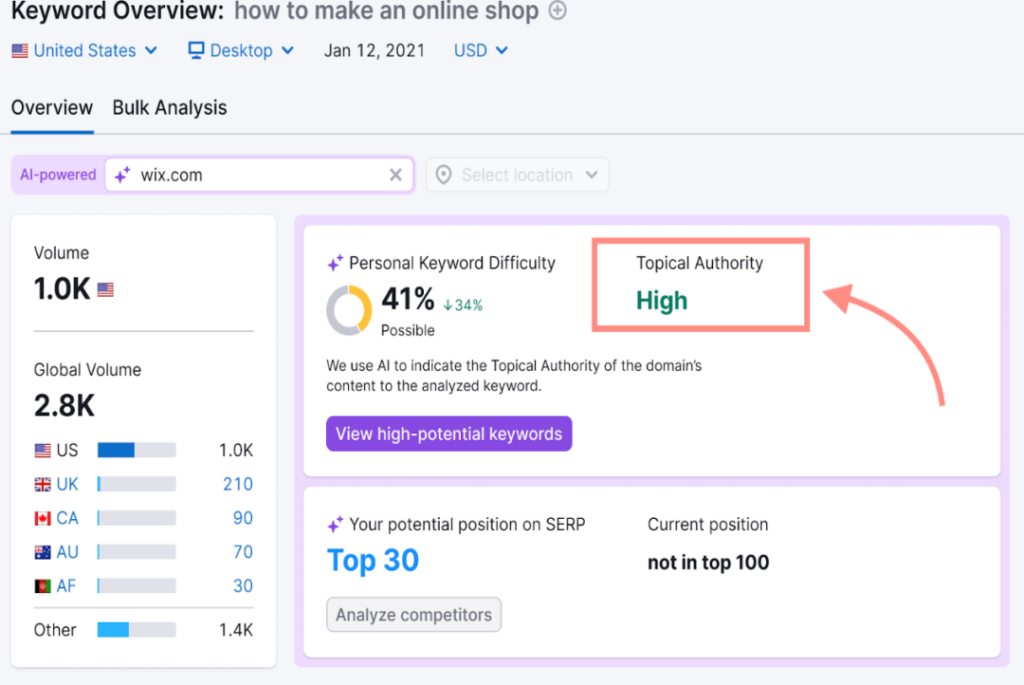
Task: Open the United States country dropdown
Action: pos(85,50)
